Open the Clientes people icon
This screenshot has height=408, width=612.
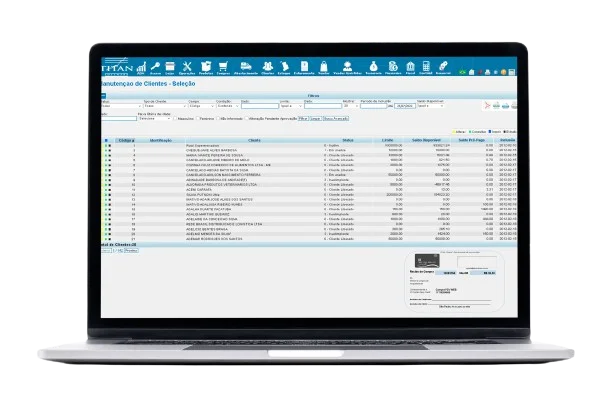click(267, 67)
